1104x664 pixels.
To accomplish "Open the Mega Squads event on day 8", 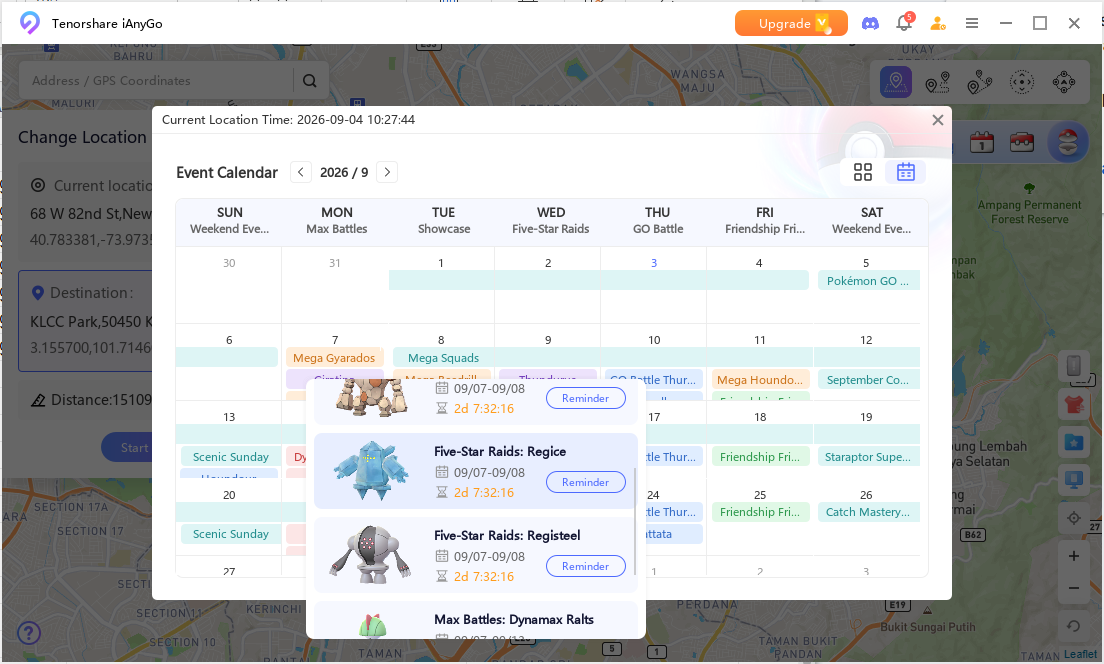I will (x=443, y=358).
